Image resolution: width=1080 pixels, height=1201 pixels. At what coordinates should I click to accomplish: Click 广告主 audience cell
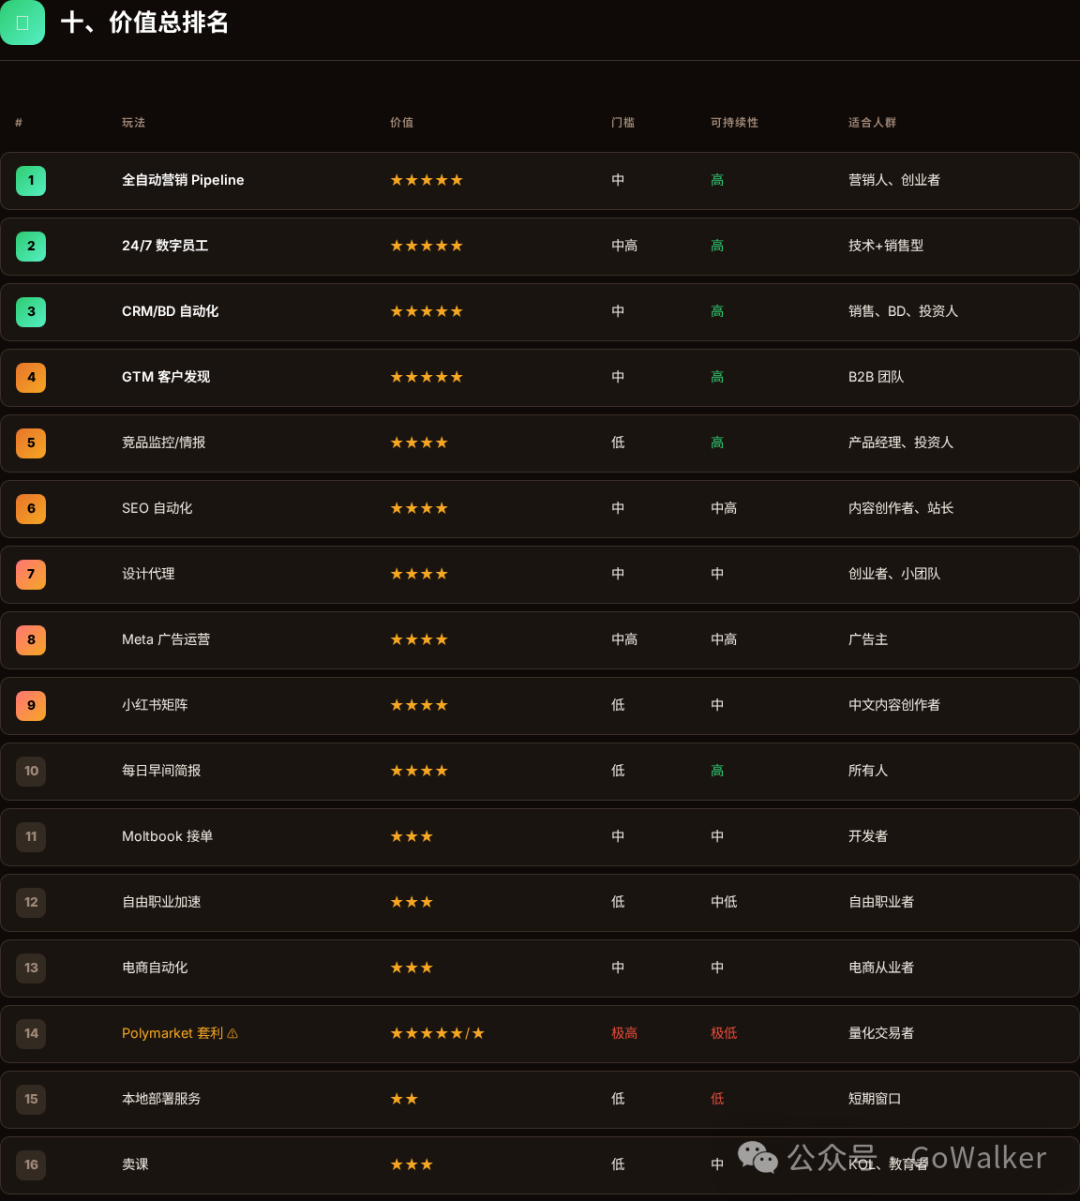tap(868, 640)
